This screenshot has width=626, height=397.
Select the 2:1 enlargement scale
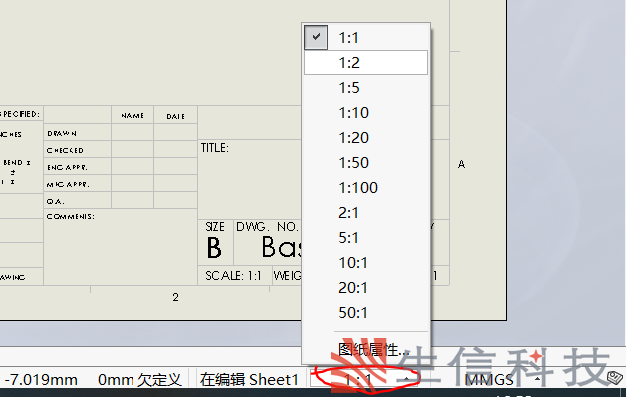(366, 213)
